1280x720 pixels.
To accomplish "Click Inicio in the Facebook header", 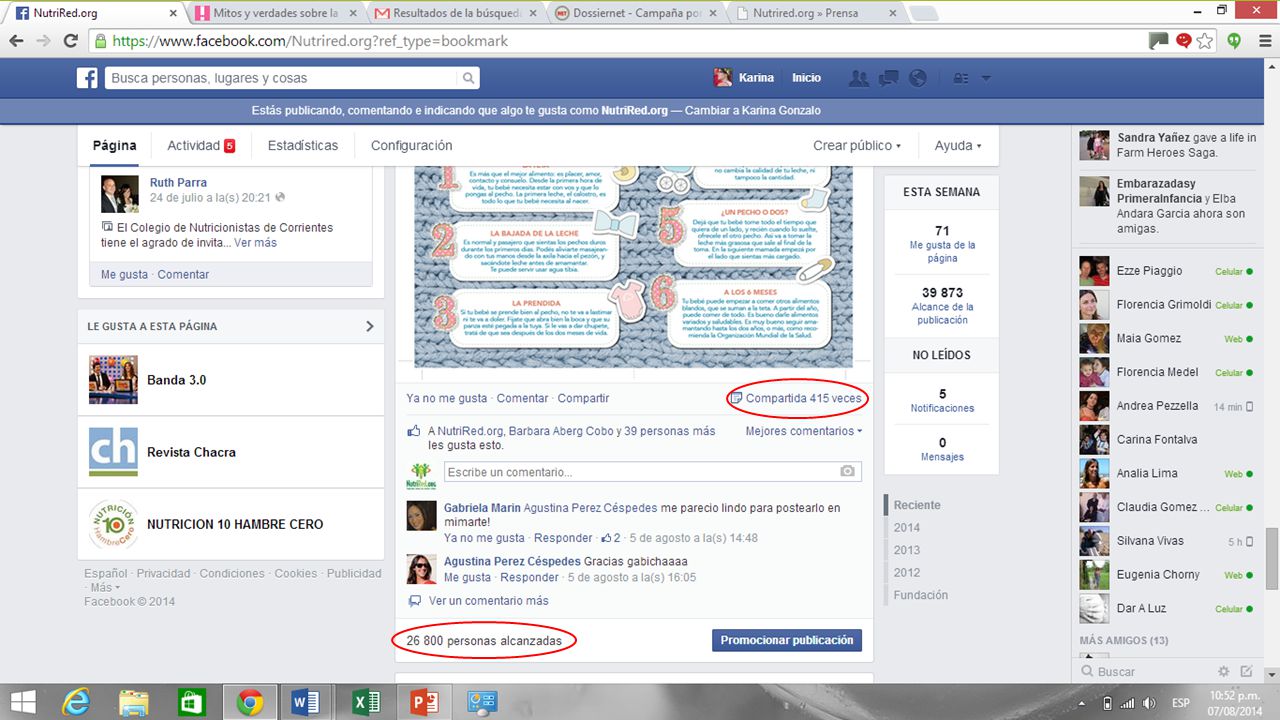I will (x=806, y=78).
